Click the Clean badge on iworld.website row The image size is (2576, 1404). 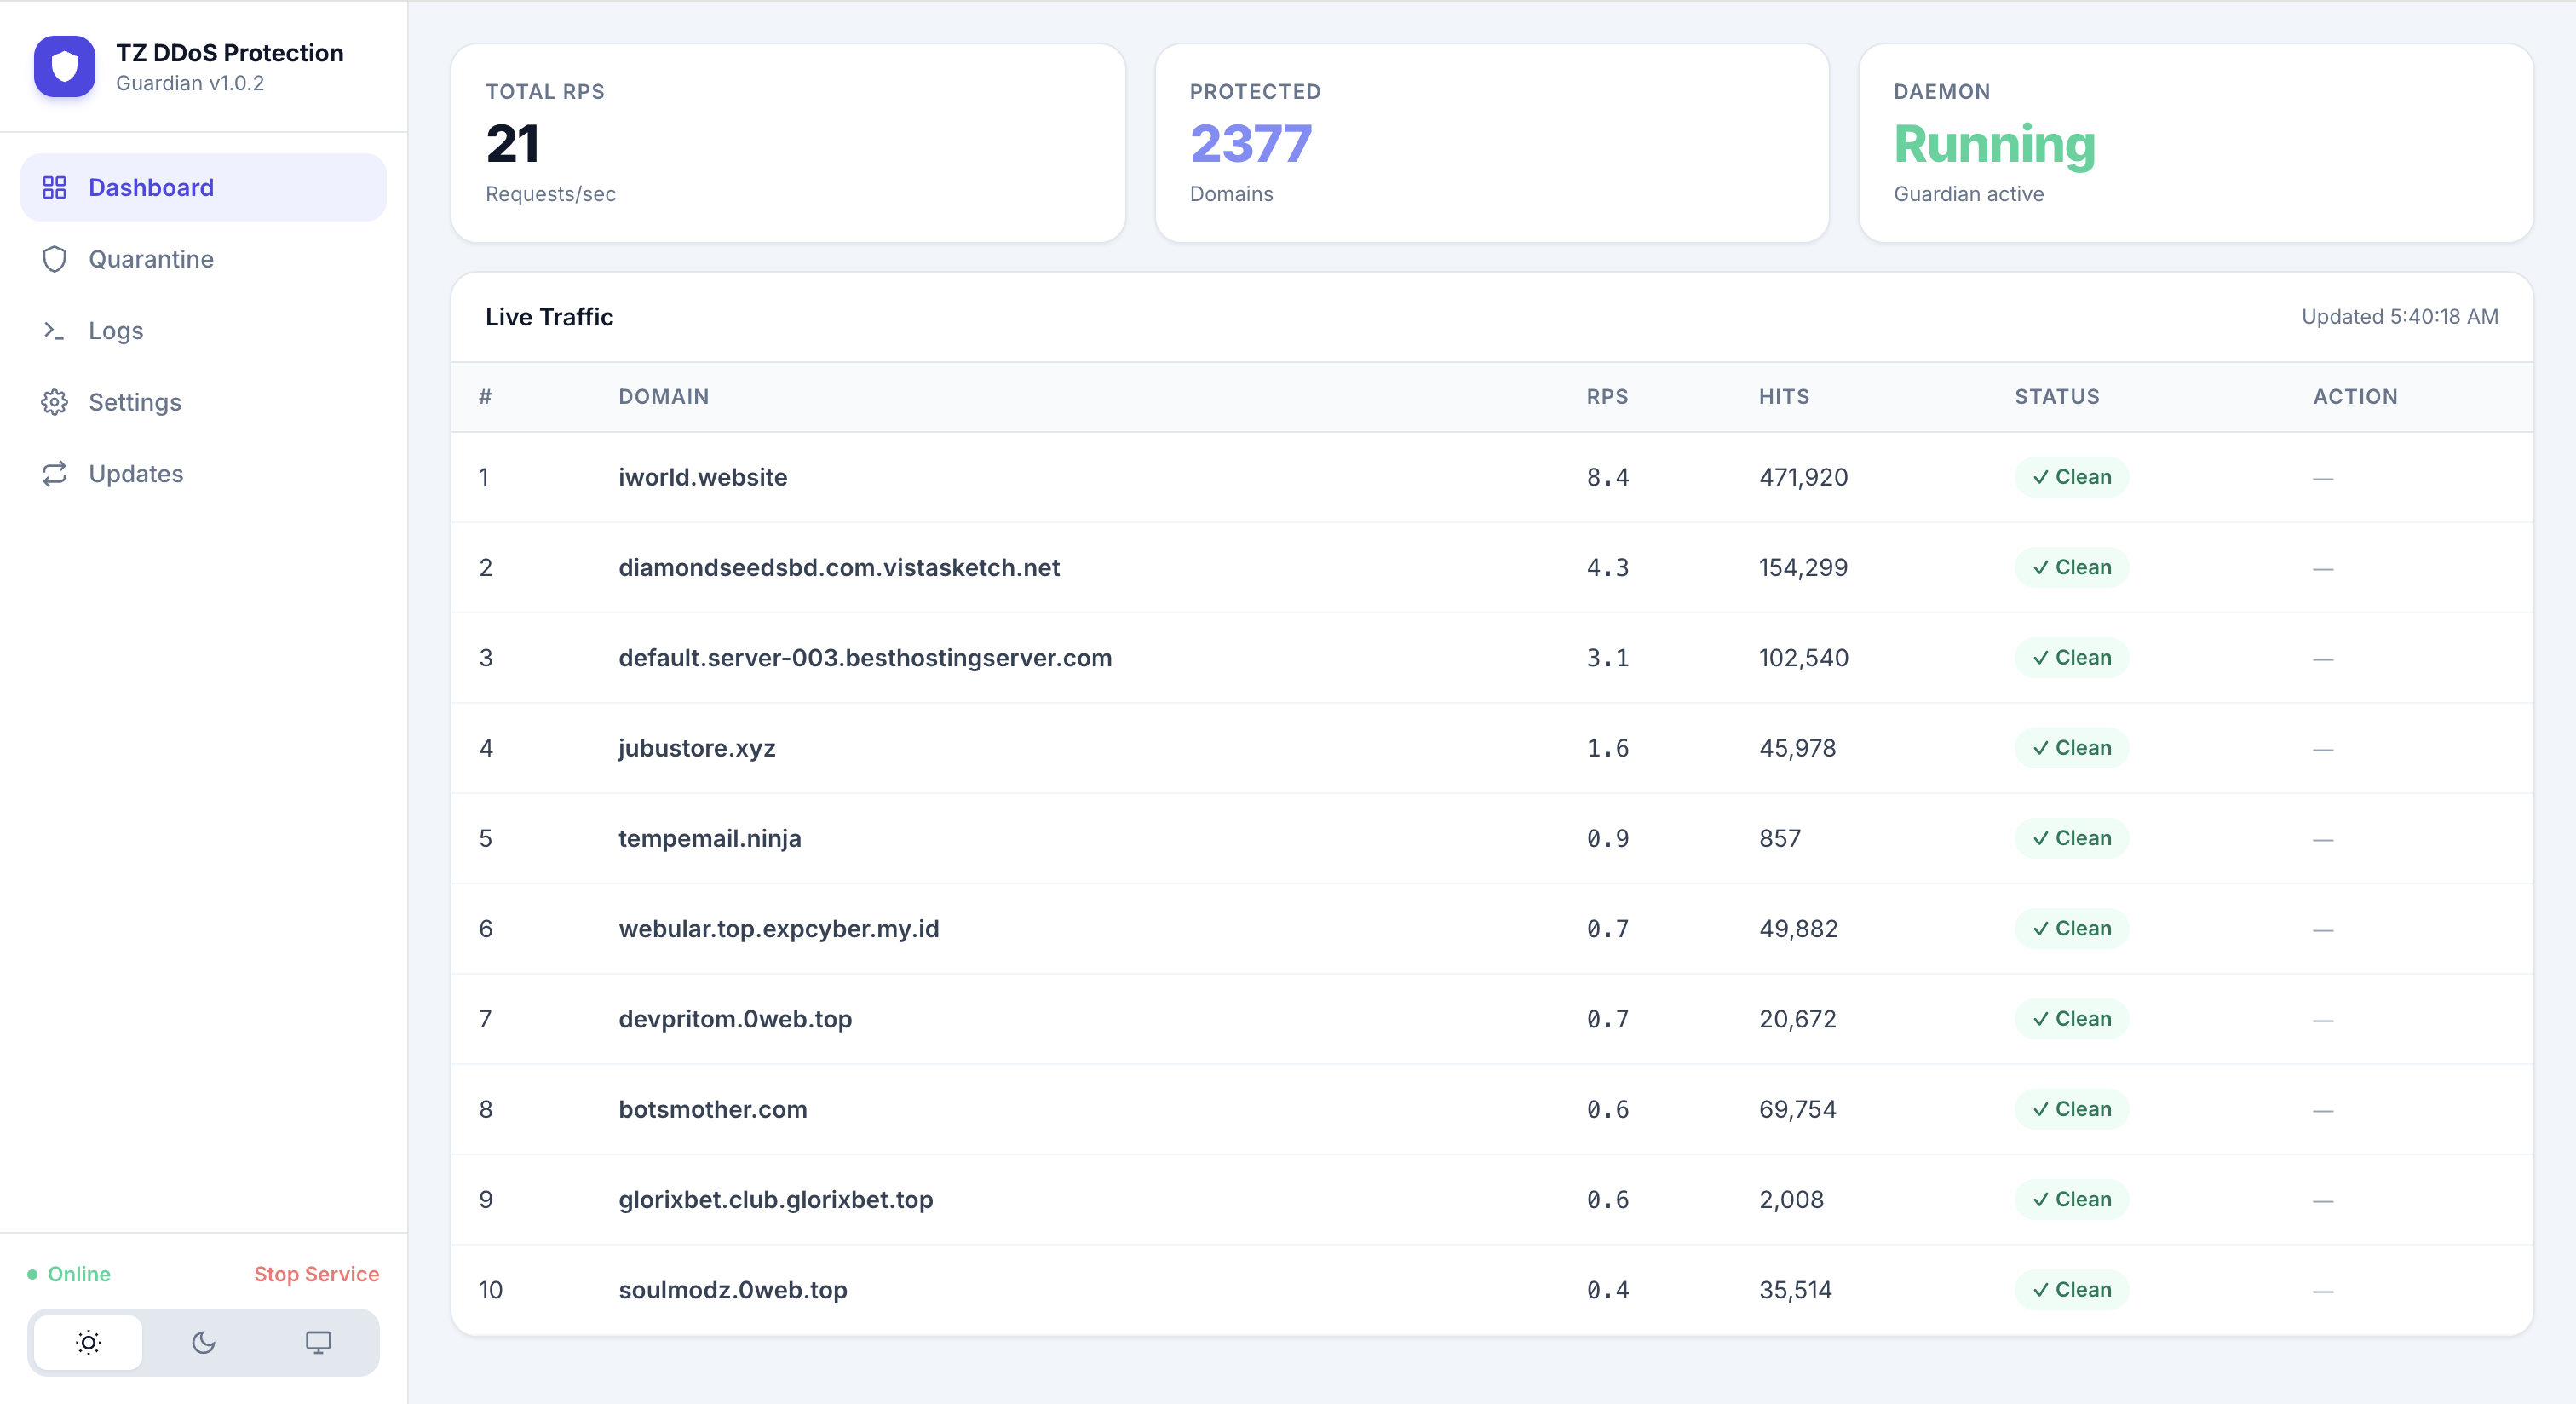(2071, 477)
